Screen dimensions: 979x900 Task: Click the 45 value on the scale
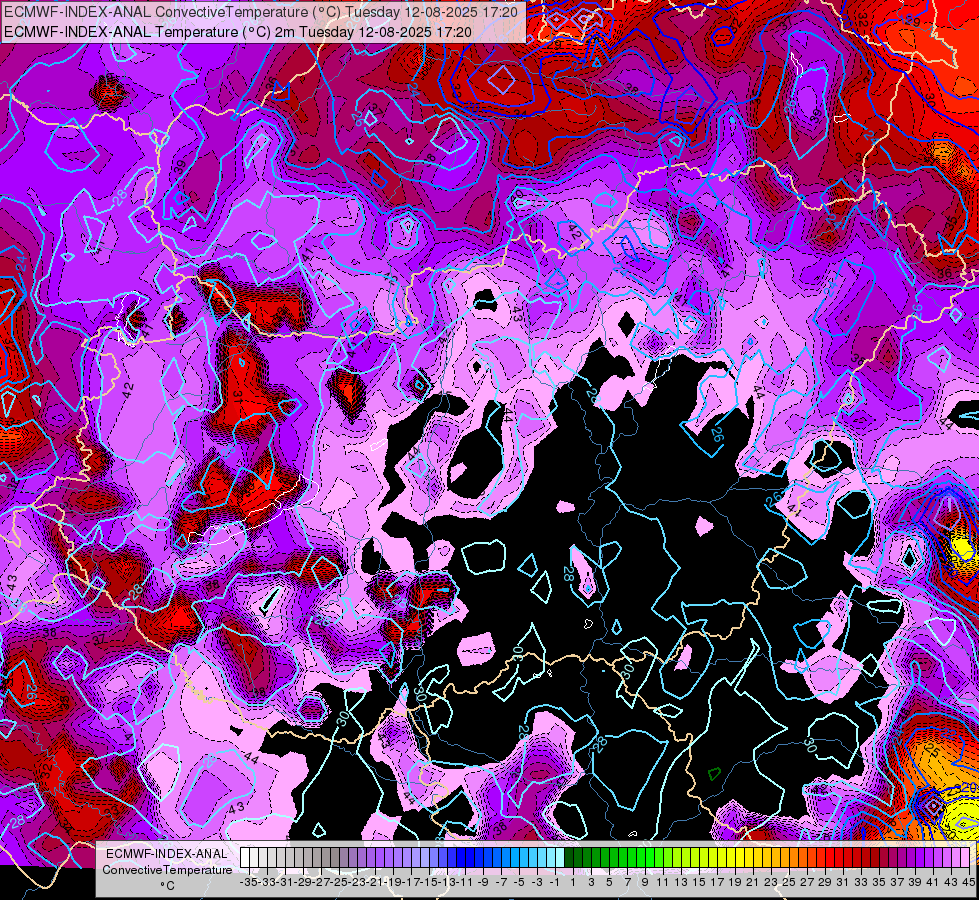[x=968, y=883]
